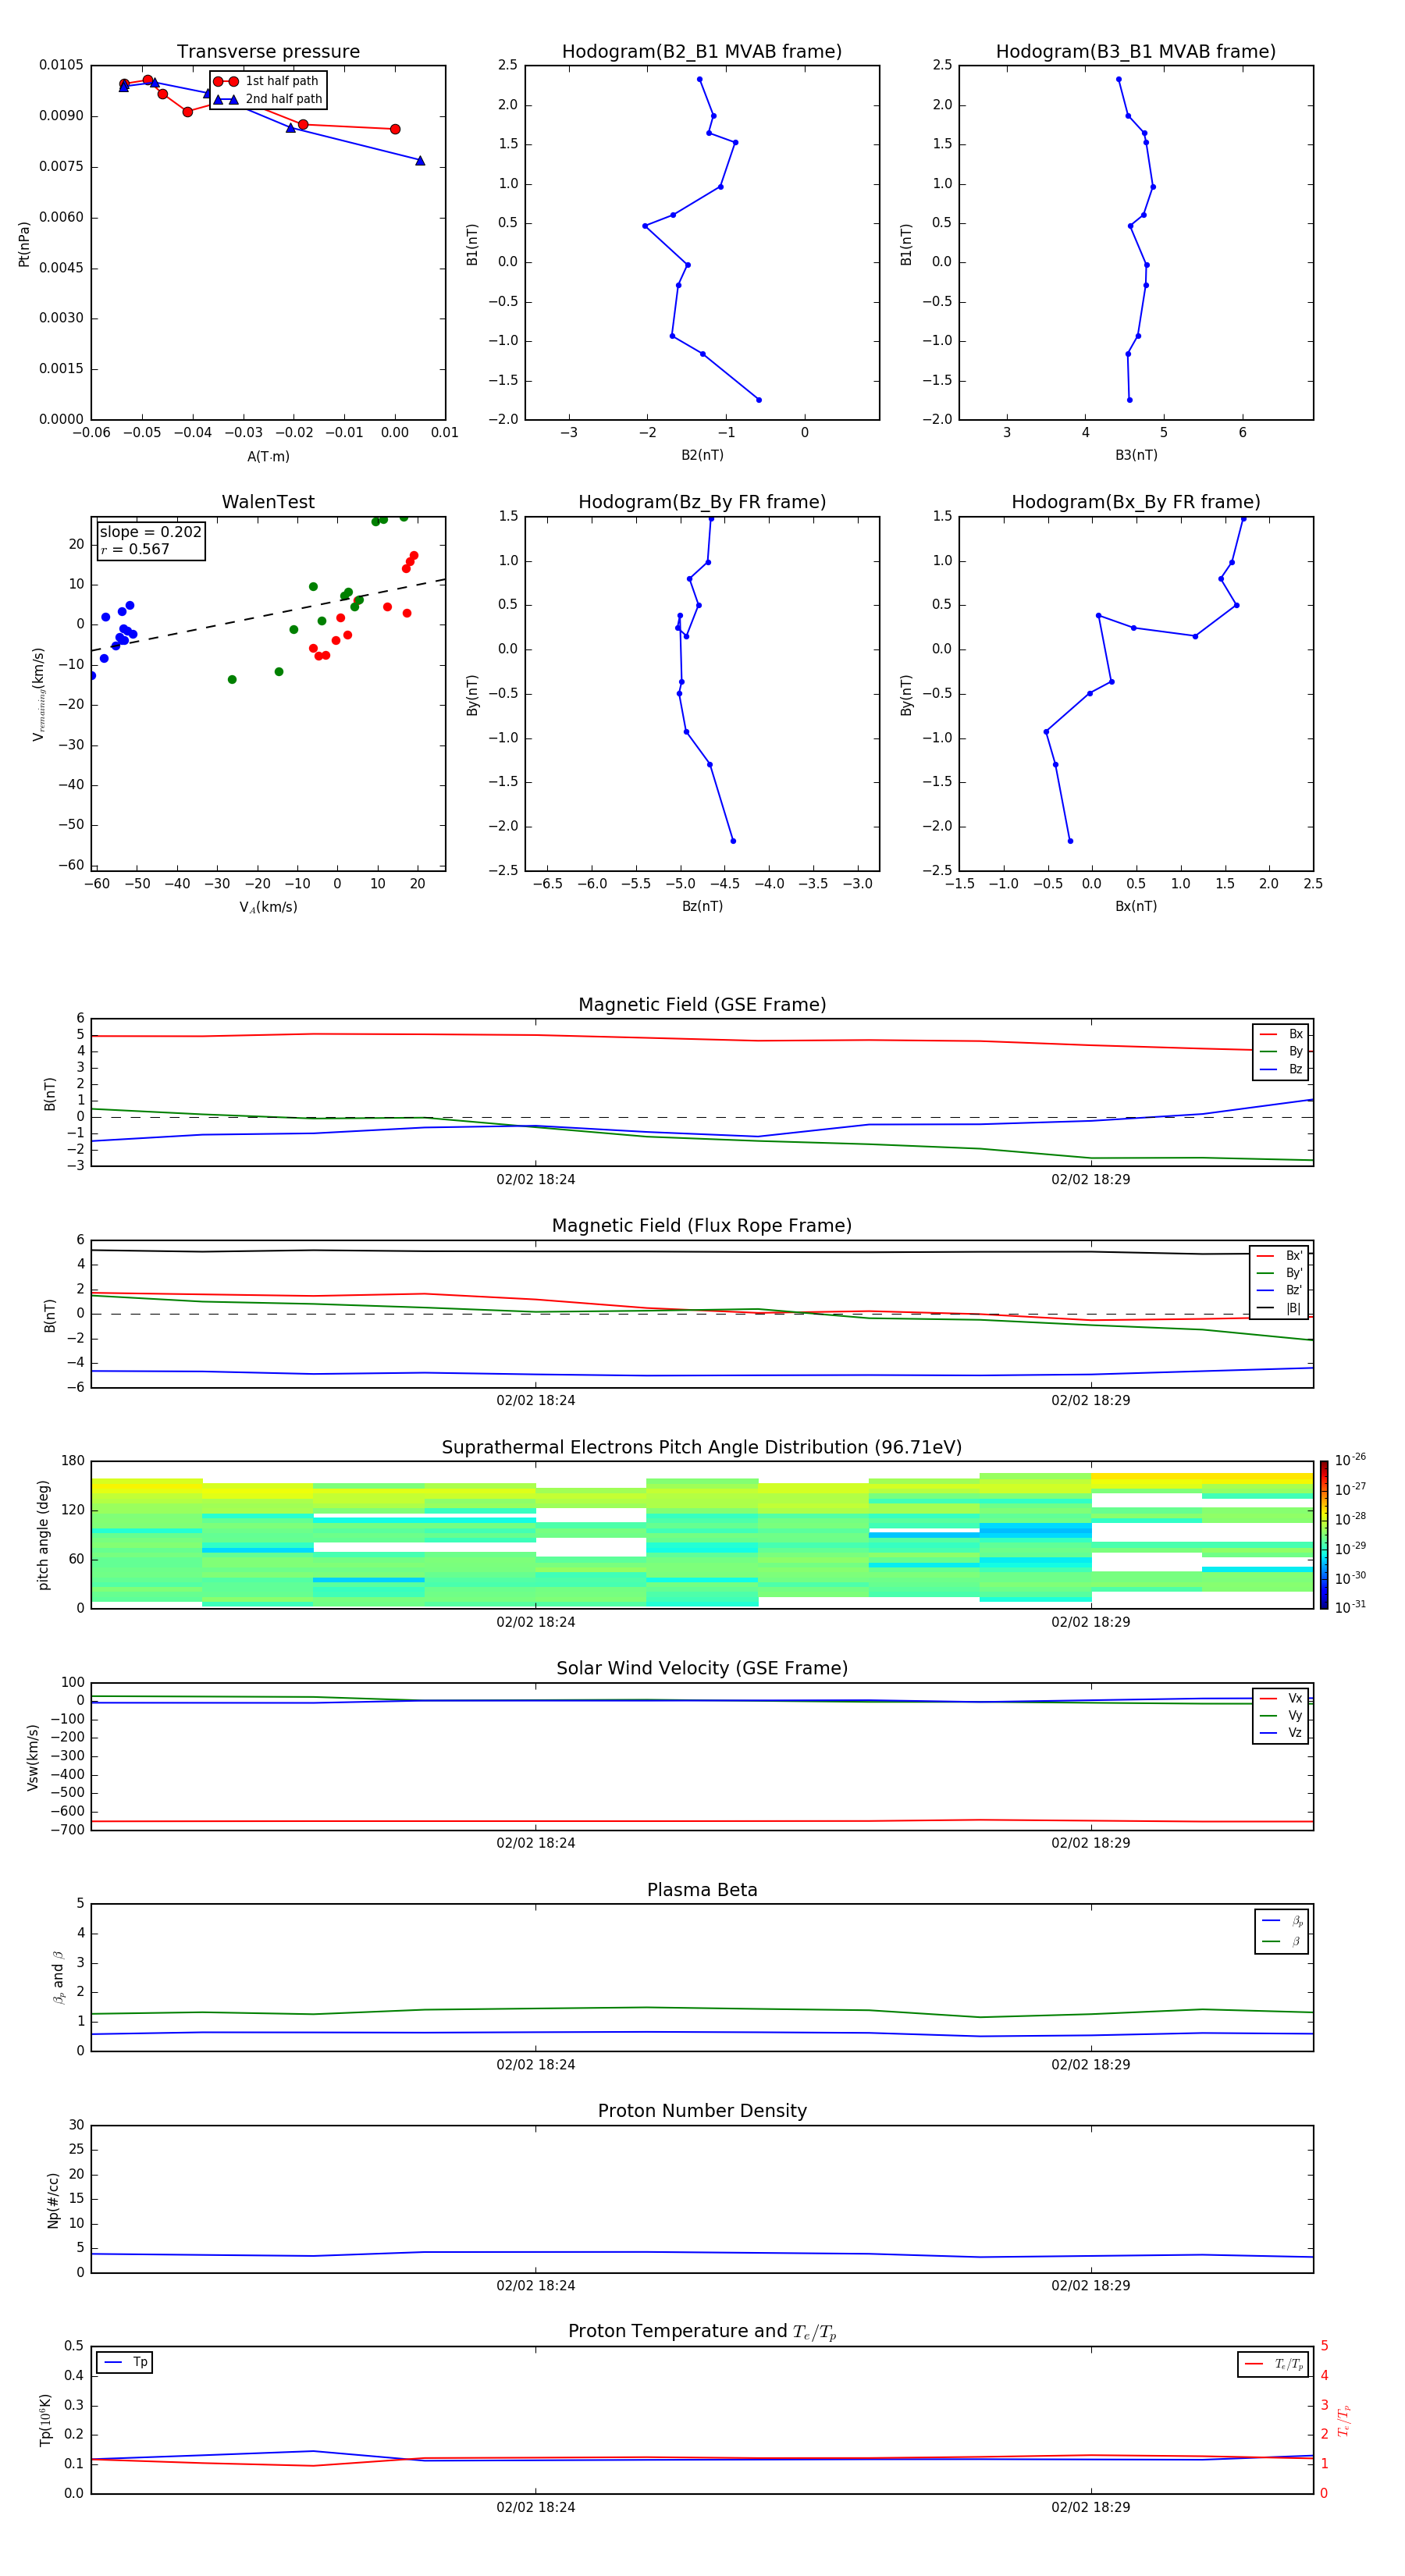Click the 'Hodogram(Bx_By FR frame)' title
Screen dimensions: 1405x2576
point(1136,502)
